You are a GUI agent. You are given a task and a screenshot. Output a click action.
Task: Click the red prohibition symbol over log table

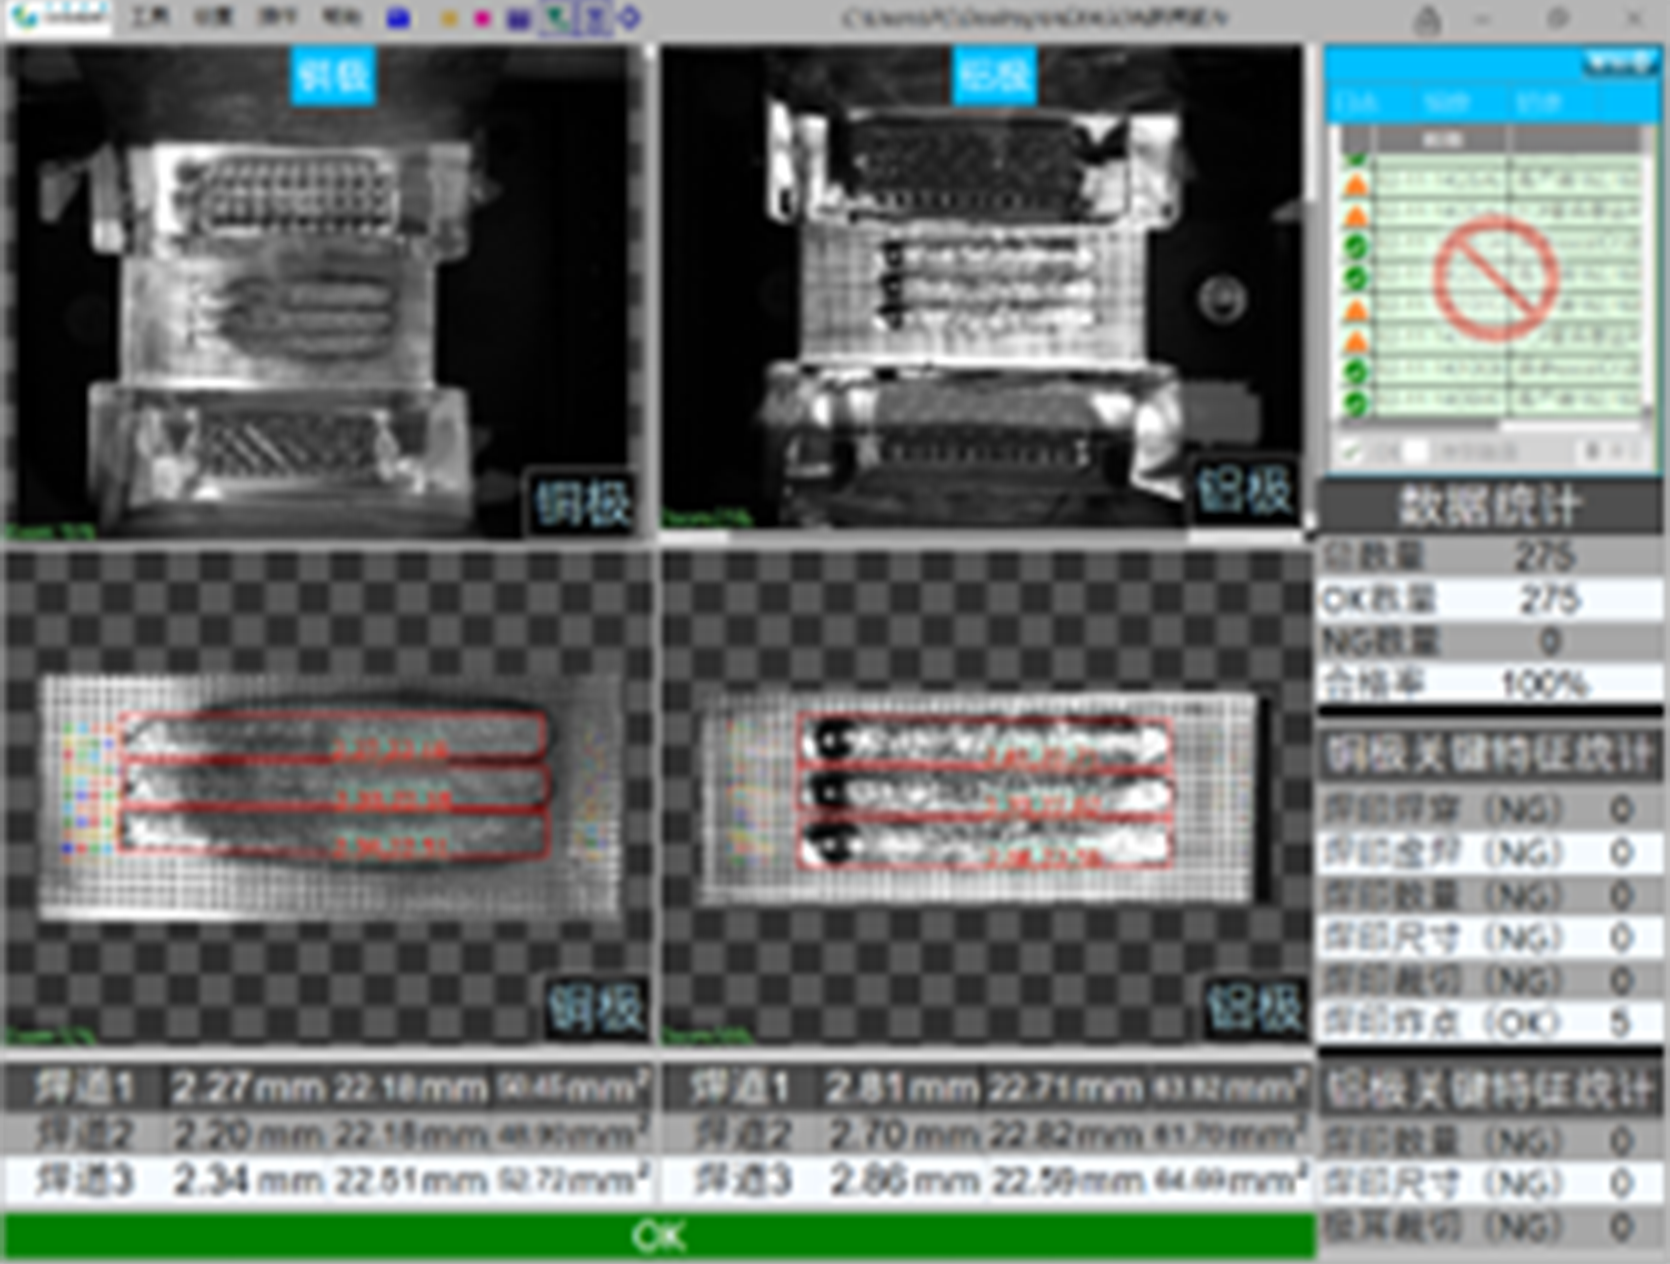1495,278
